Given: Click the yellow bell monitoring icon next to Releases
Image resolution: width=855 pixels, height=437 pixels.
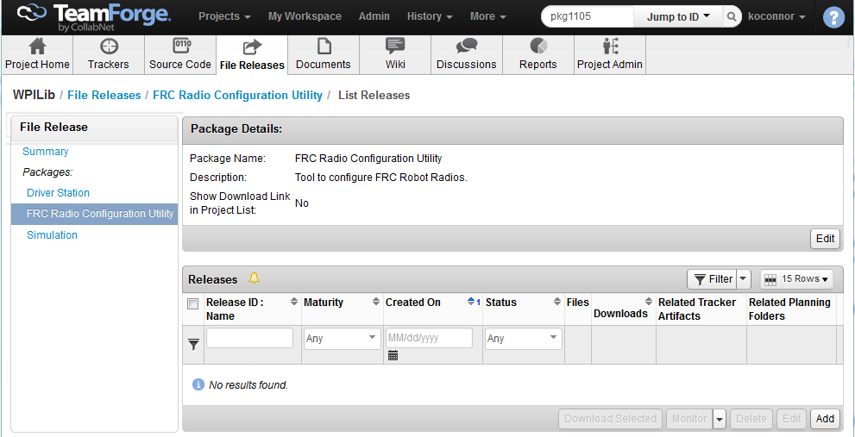Looking at the screenshot, I should pyautogui.click(x=254, y=278).
